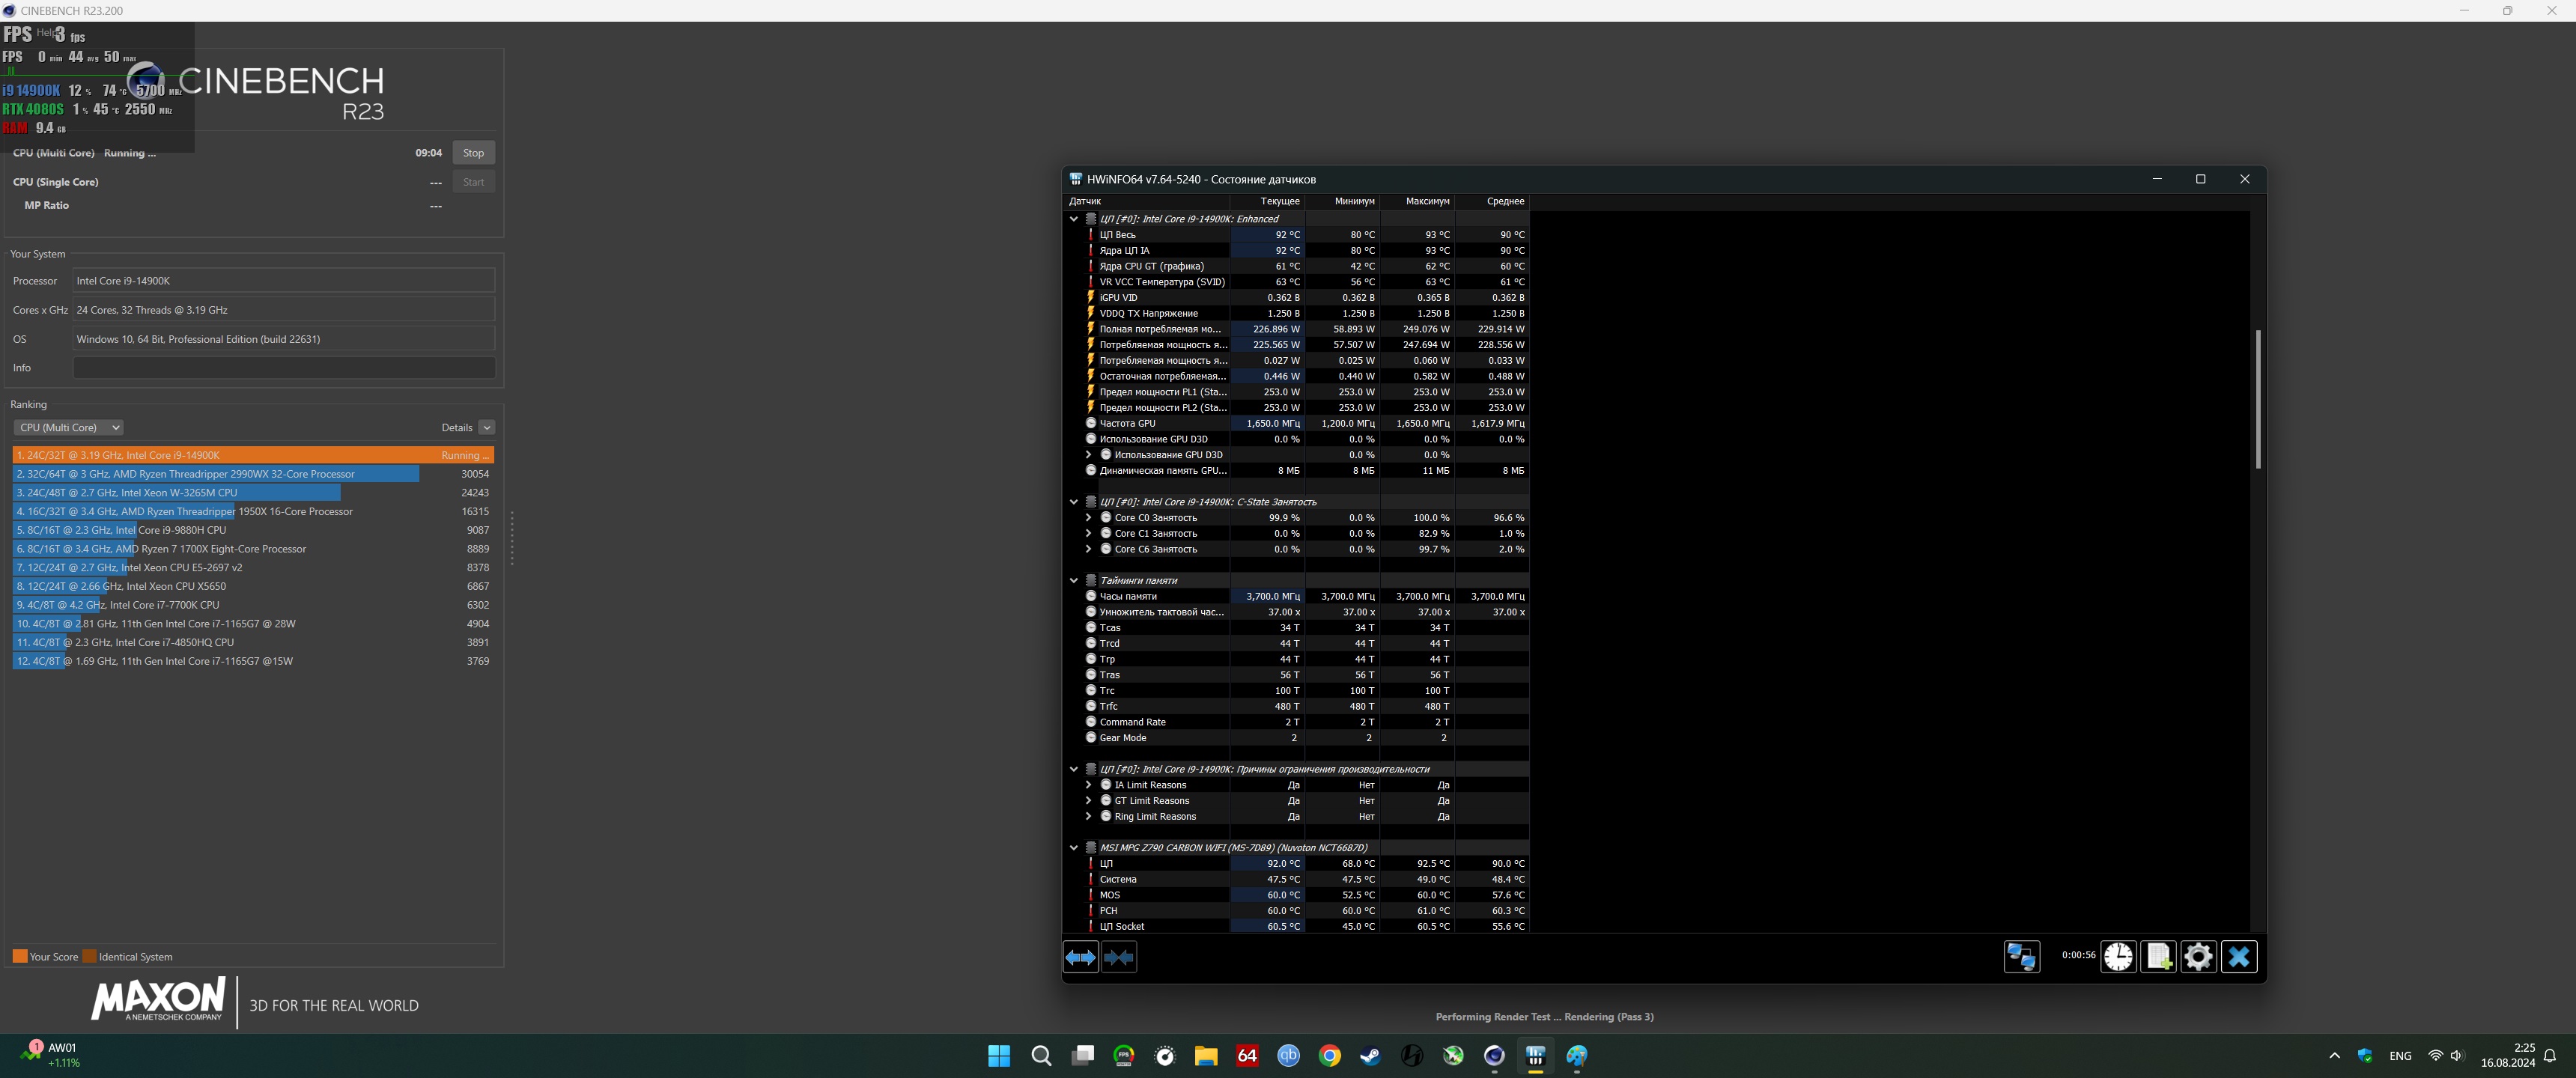This screenshot has height=1078, width=2576.
Task: Click the clock reset timer icon
Action: (x=2117, y=957)
